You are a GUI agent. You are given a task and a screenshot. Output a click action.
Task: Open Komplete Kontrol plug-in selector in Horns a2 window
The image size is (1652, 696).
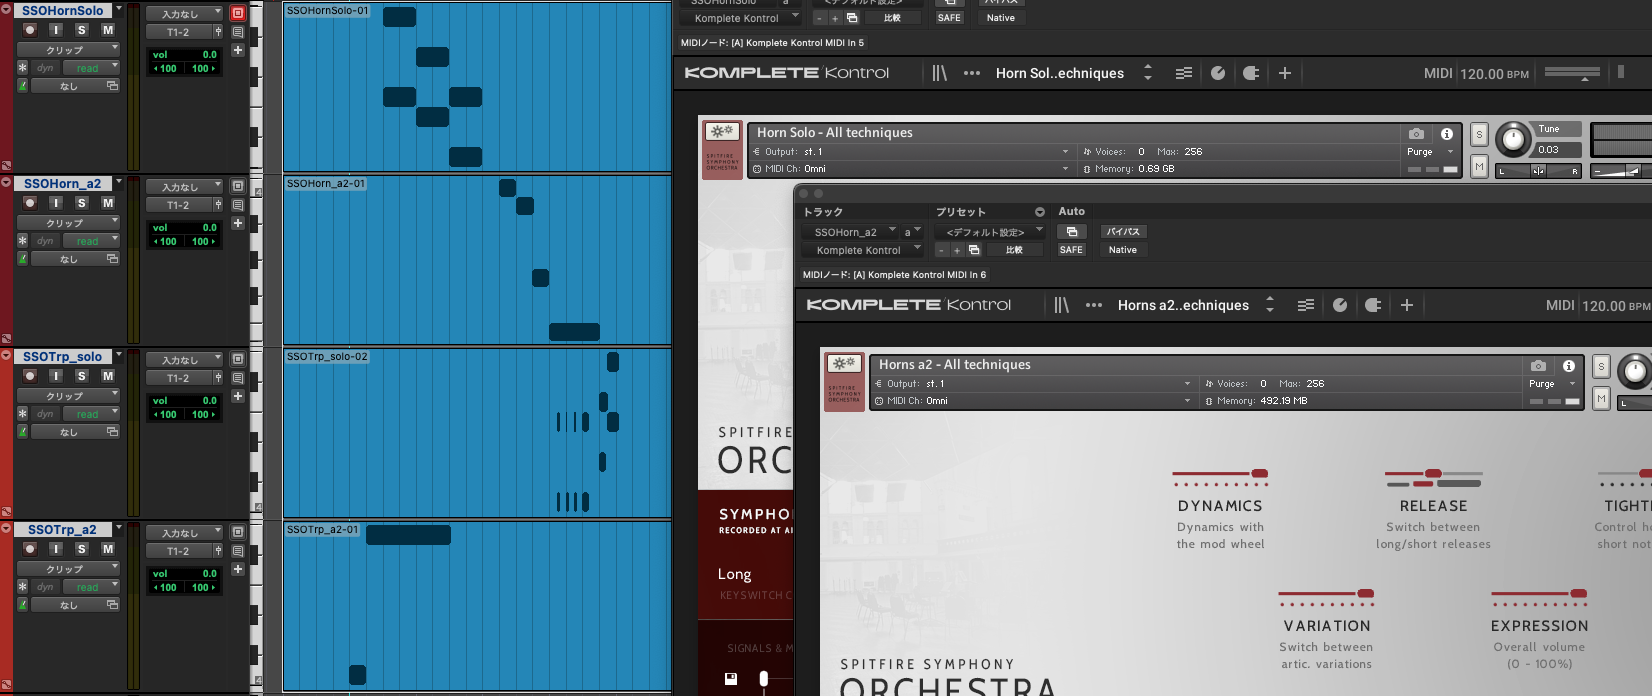(862, 250)
